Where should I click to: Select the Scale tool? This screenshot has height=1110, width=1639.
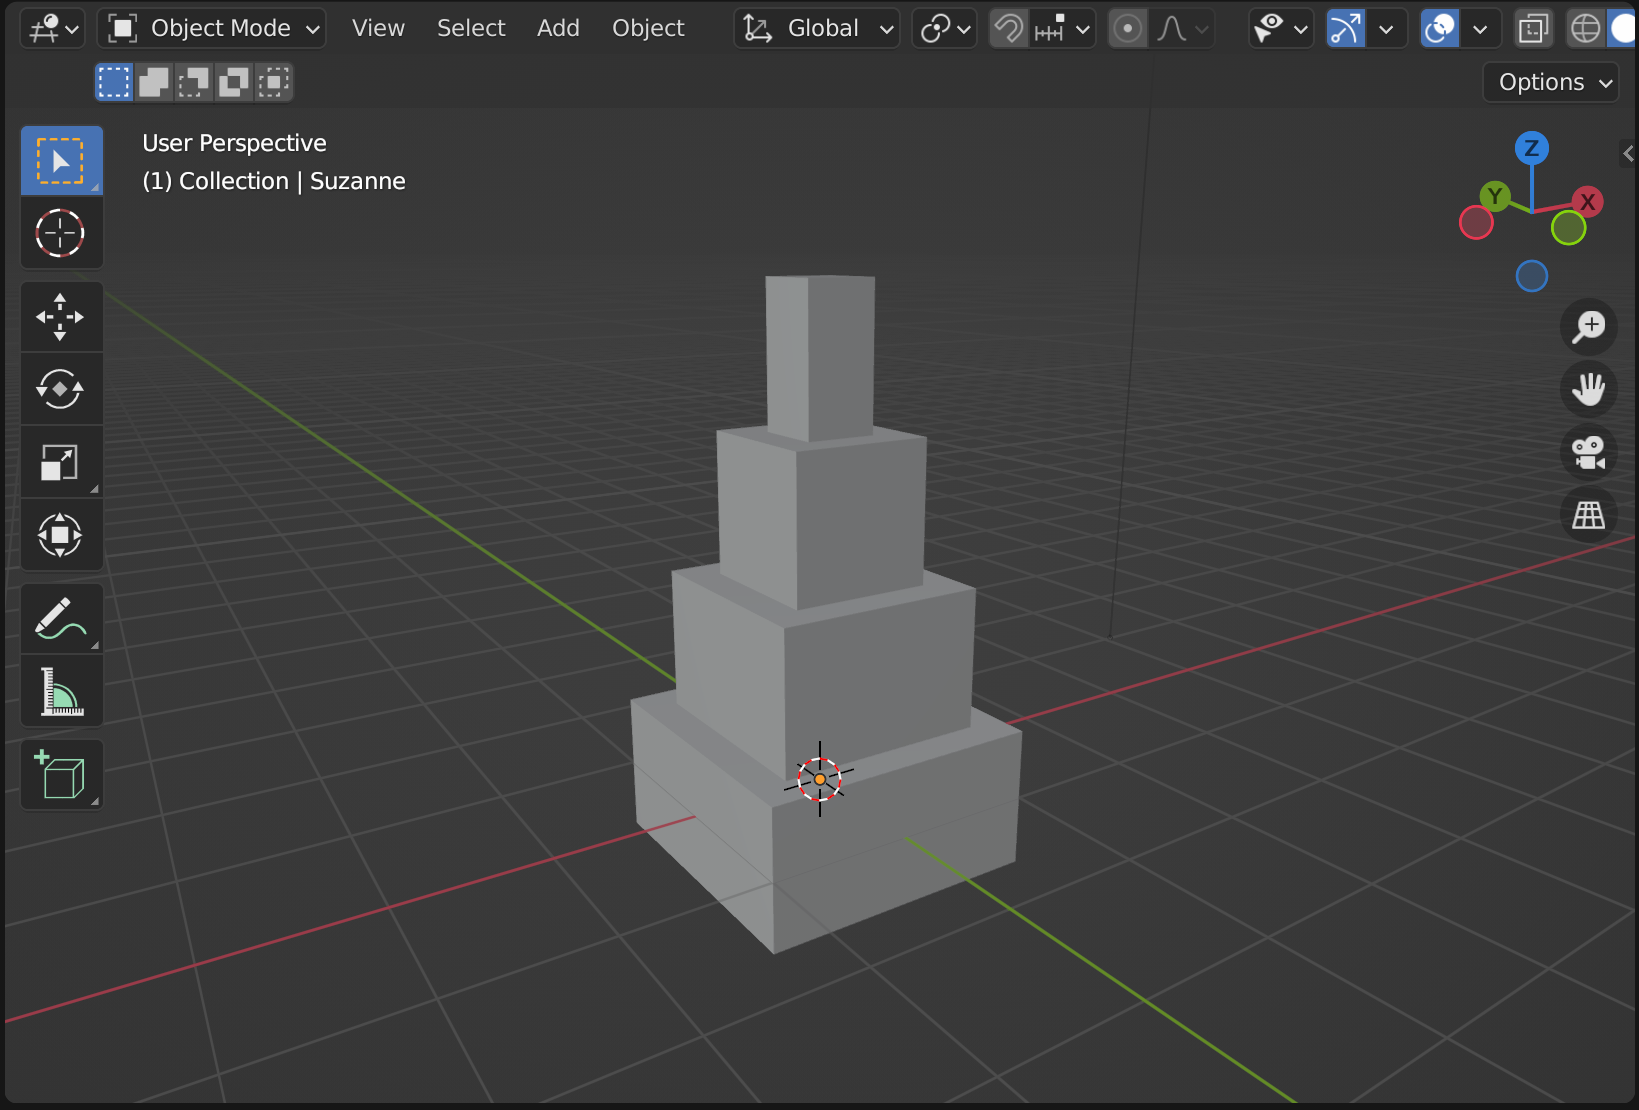61,462
